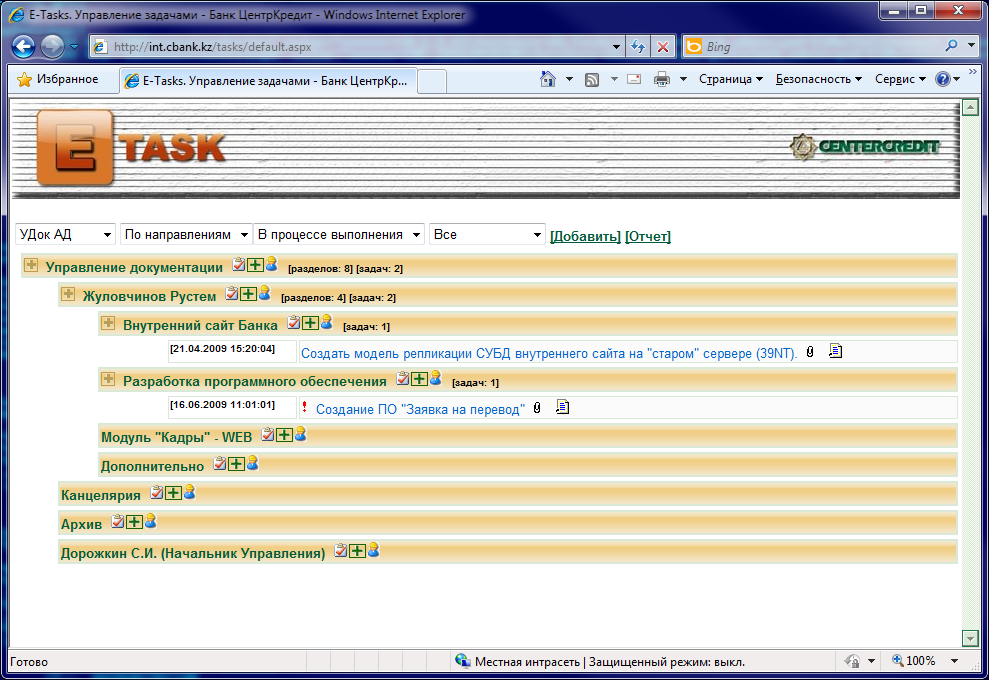Click clipboard-check icon beside Канцелярия
The width and height of the screenshot is (989, 680).
(x=156, y=493)
